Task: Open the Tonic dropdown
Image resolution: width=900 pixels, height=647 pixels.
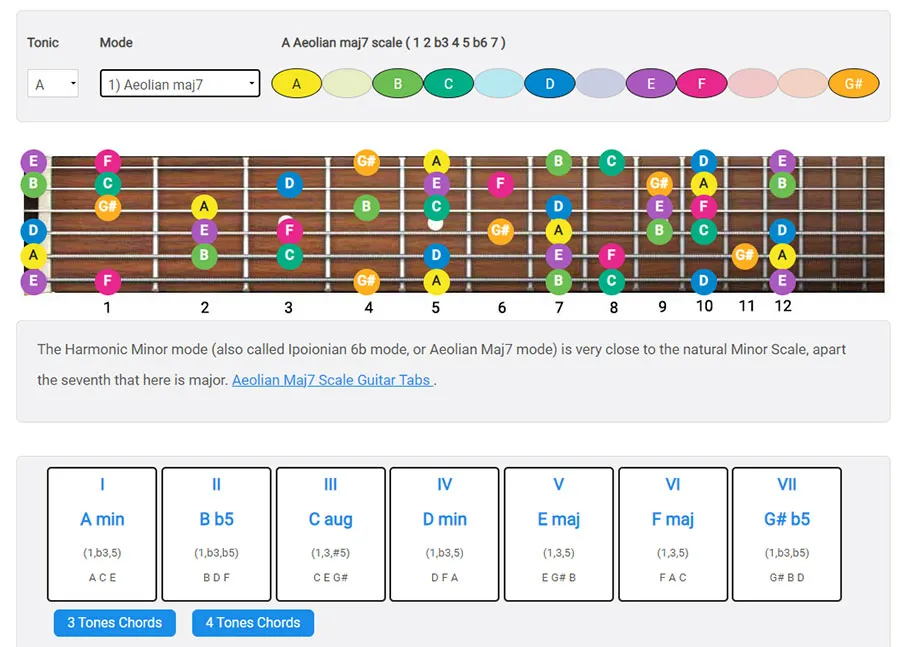Action: click(53, 84)
